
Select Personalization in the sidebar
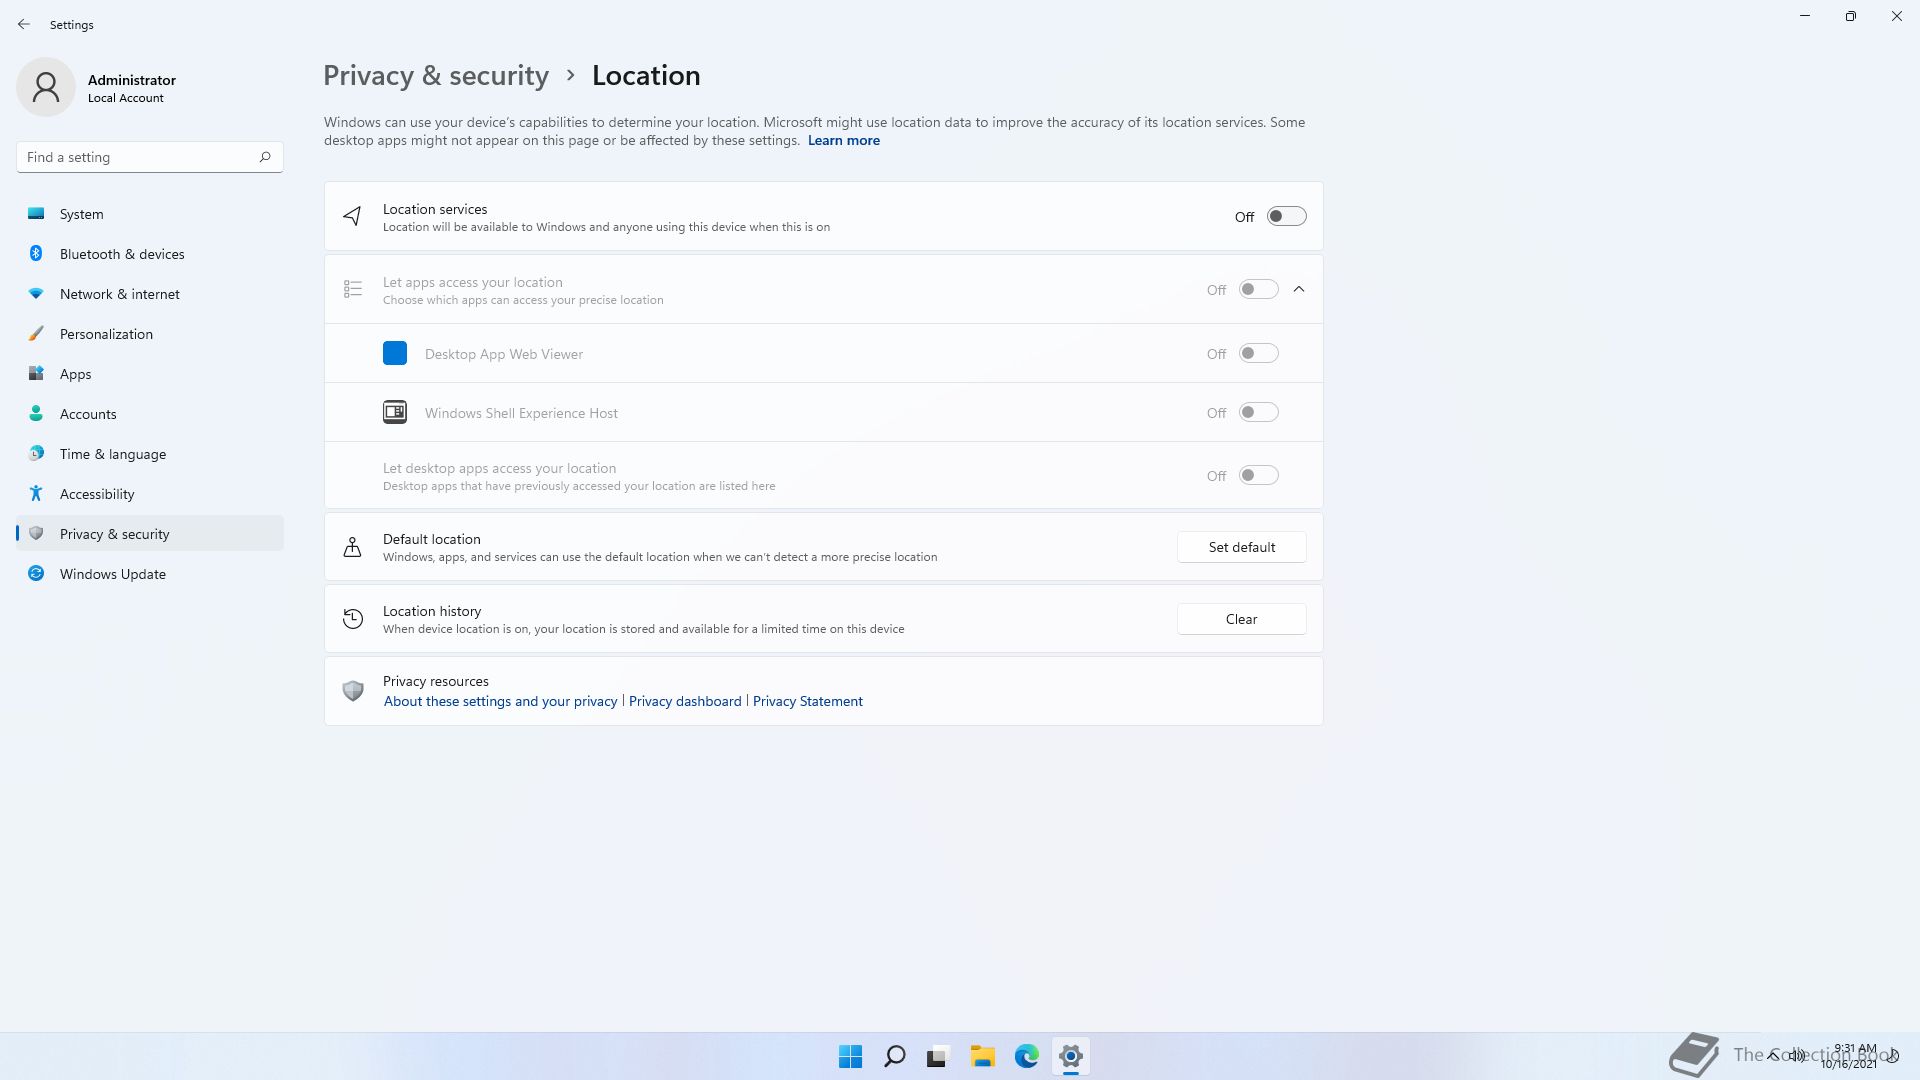click(x=150, y=333)
